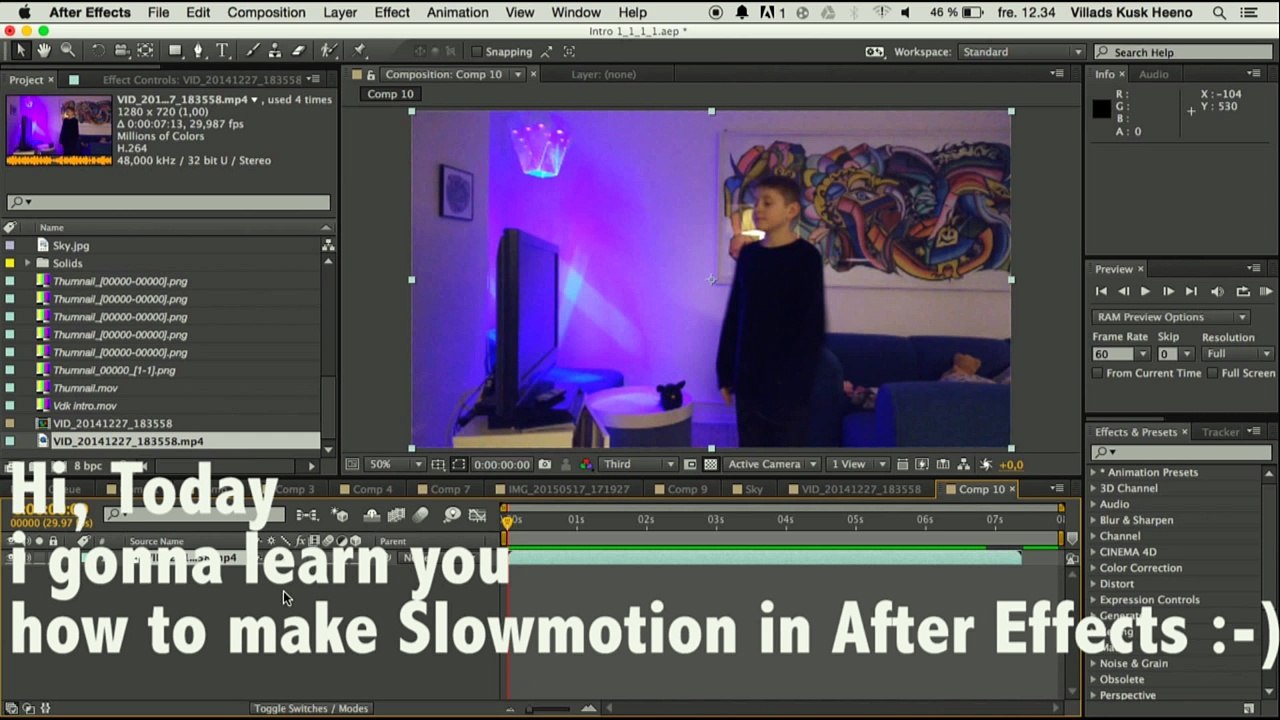Click the current time indicator marker
This screenshot has width=1280, height=720.
(507, 521)
